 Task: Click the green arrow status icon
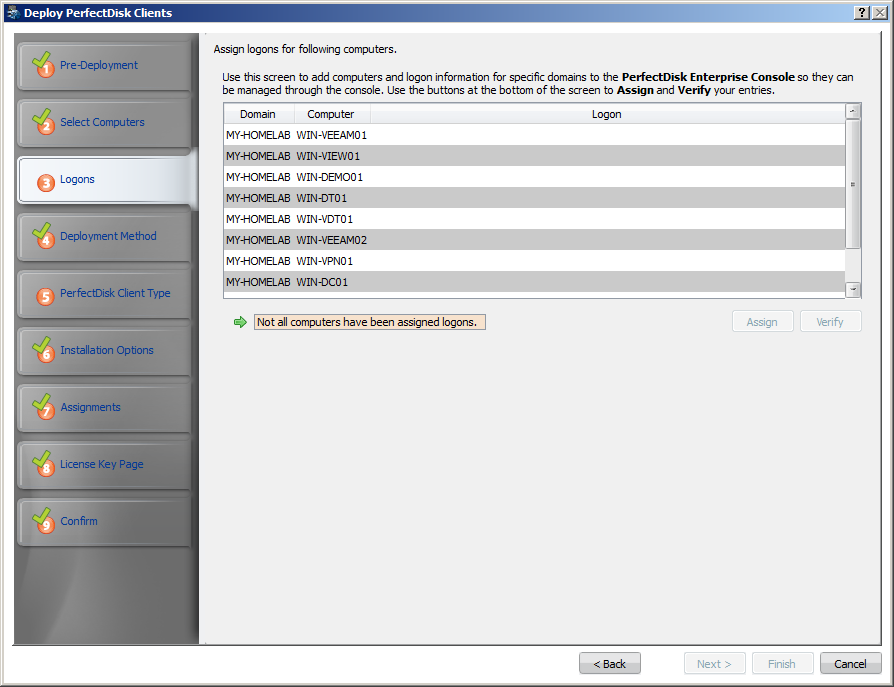(240, 322)
